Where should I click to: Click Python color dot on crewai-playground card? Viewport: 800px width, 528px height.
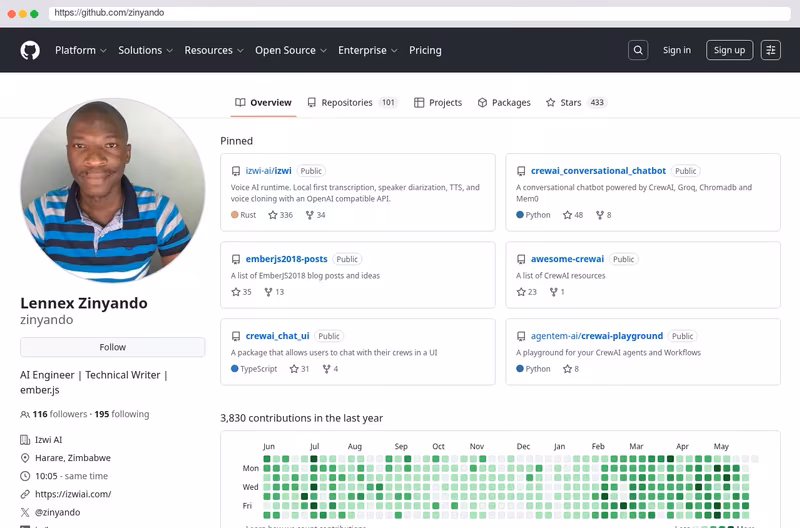coord(520,368)
